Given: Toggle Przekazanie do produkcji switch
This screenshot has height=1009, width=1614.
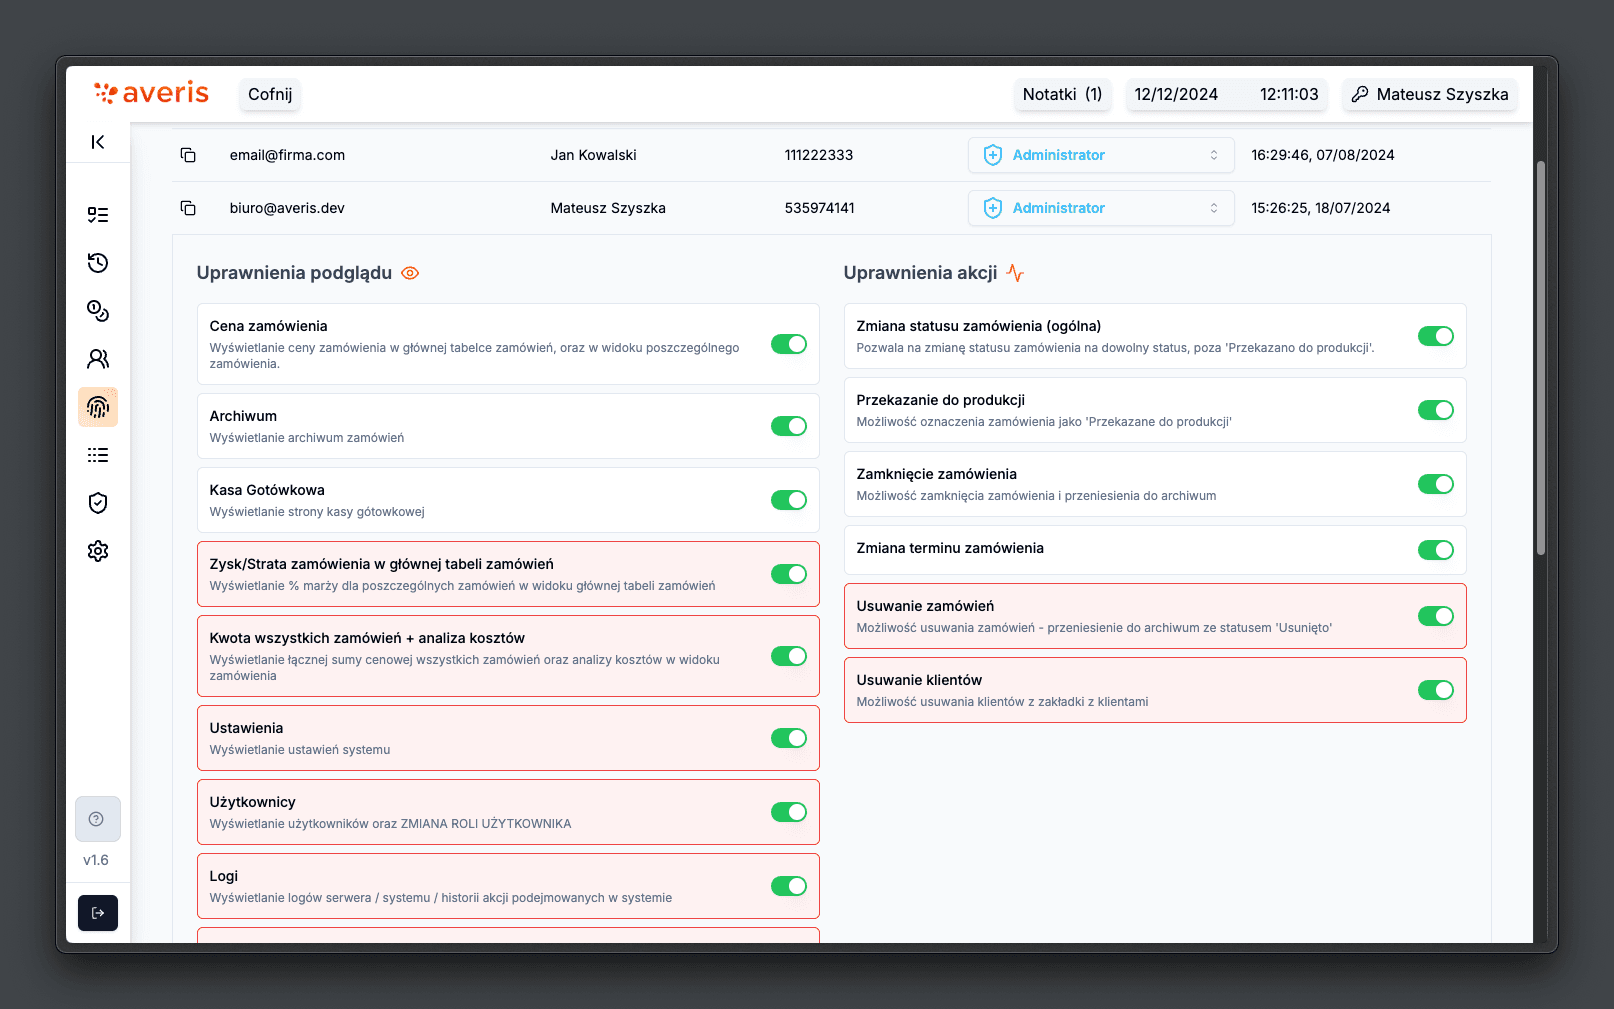Looking at the screenshot, I should tap(1436, 410).
